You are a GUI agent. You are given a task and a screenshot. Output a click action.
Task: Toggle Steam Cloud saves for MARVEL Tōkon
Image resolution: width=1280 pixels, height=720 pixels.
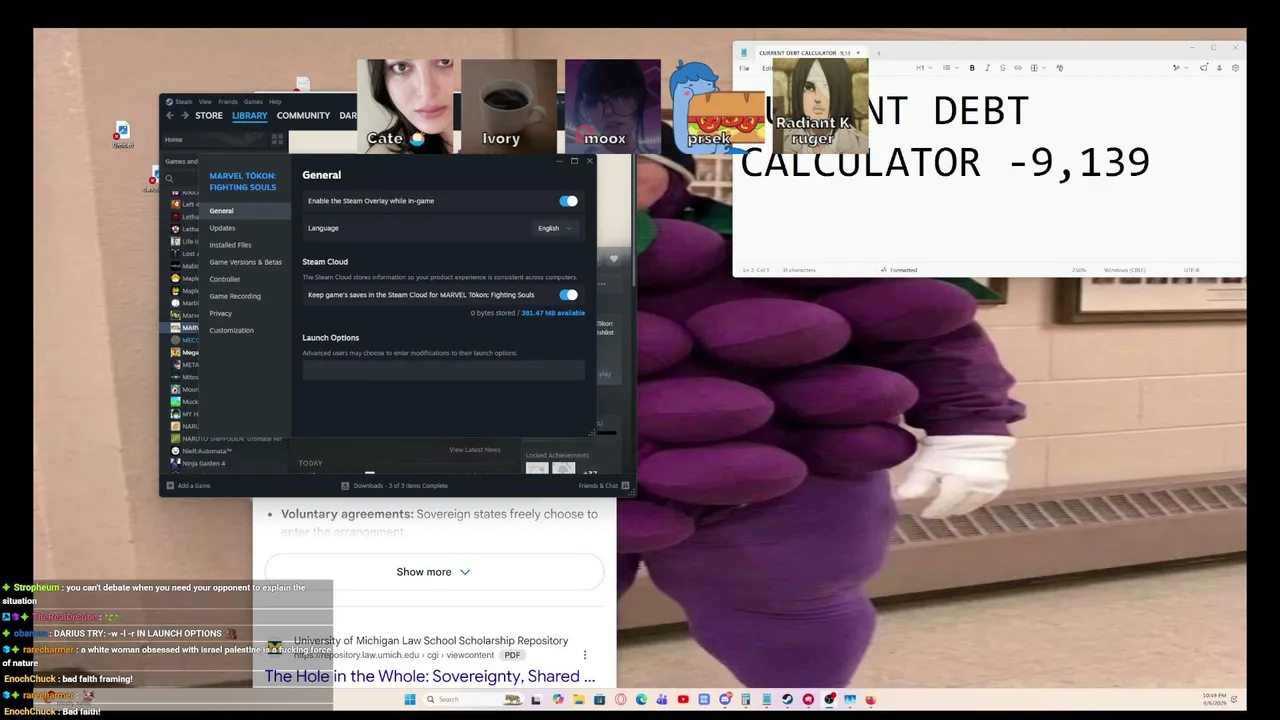568,295
